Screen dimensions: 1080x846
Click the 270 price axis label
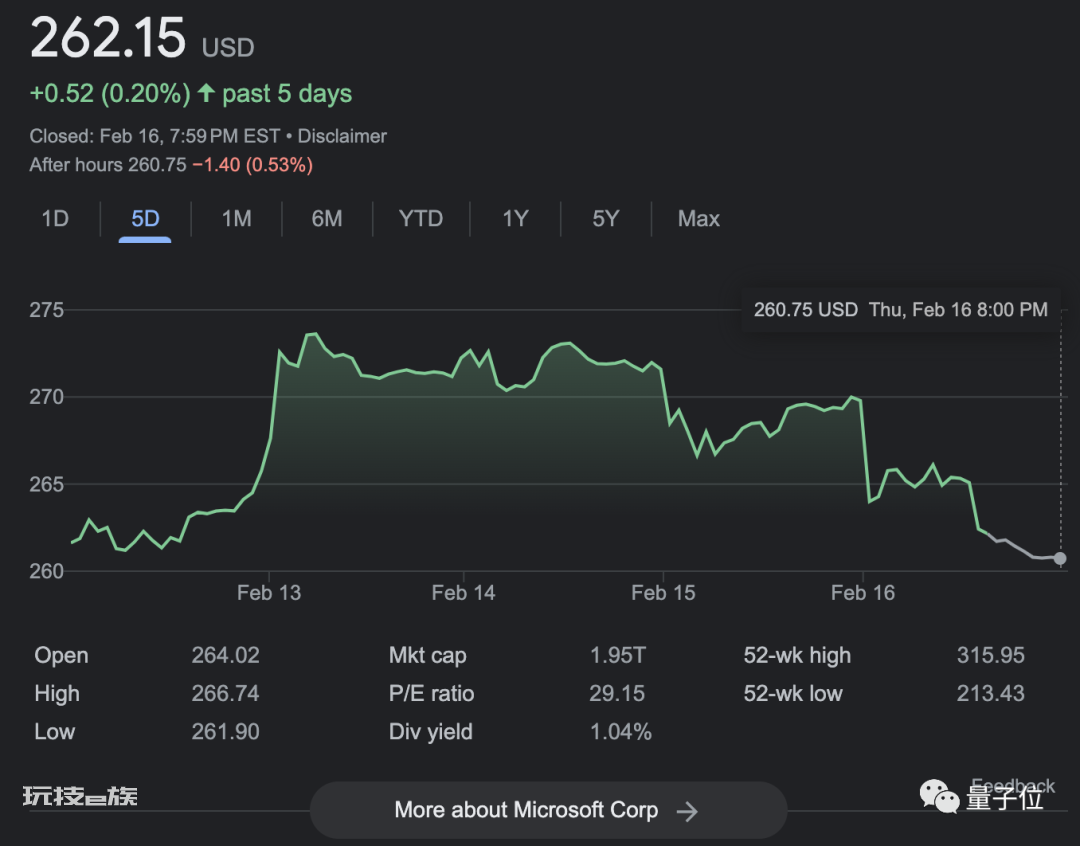pyautogui.click(x=46, y=397)
